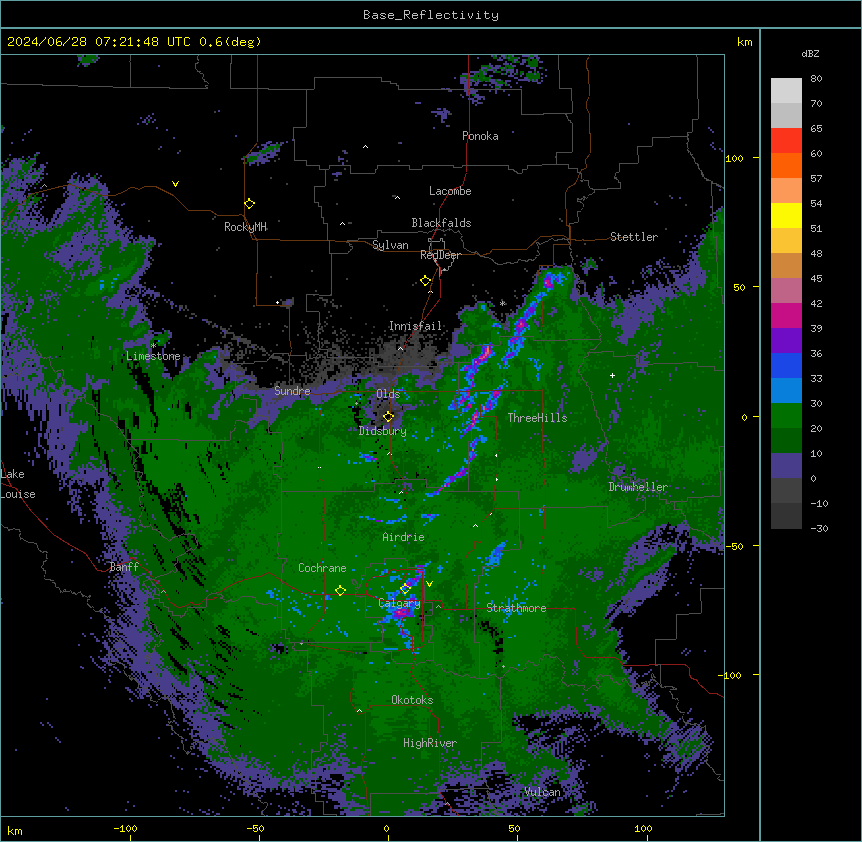Click the Drumheller label
The height and width of the screenshot is (842, 862).
[x=638, y=487]
